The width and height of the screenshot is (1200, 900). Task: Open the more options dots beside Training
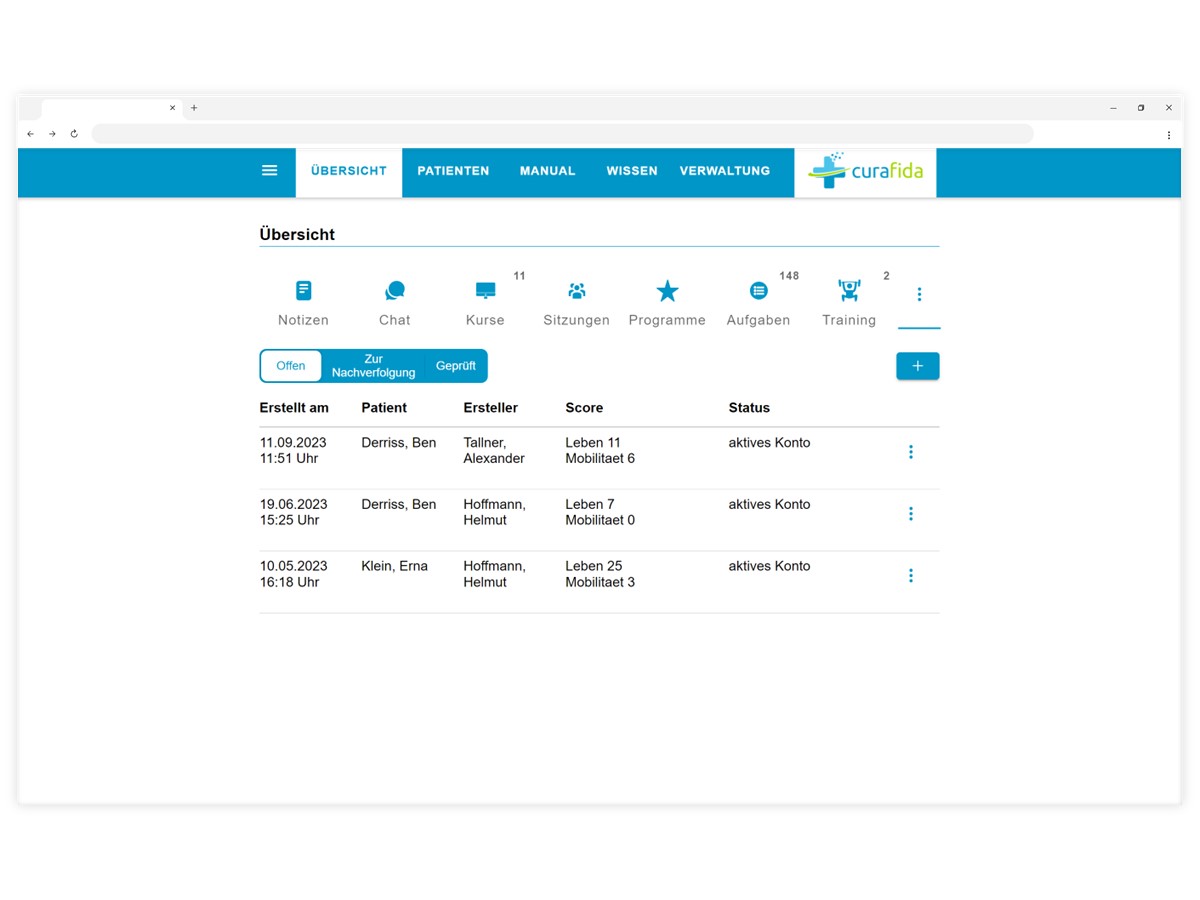[919, 294]
